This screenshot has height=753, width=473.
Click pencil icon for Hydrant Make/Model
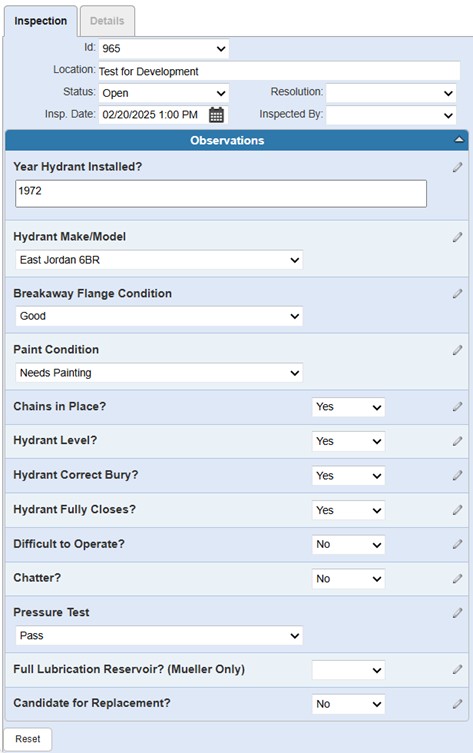(458, 237)
